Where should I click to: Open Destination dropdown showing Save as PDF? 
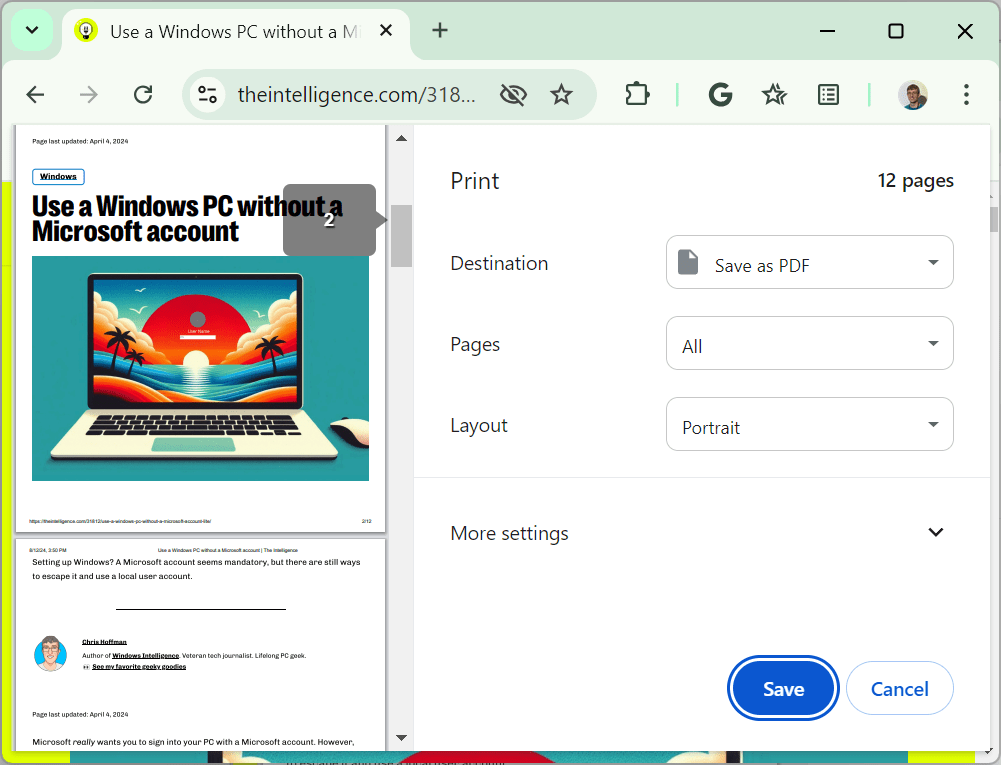(809, 262)
